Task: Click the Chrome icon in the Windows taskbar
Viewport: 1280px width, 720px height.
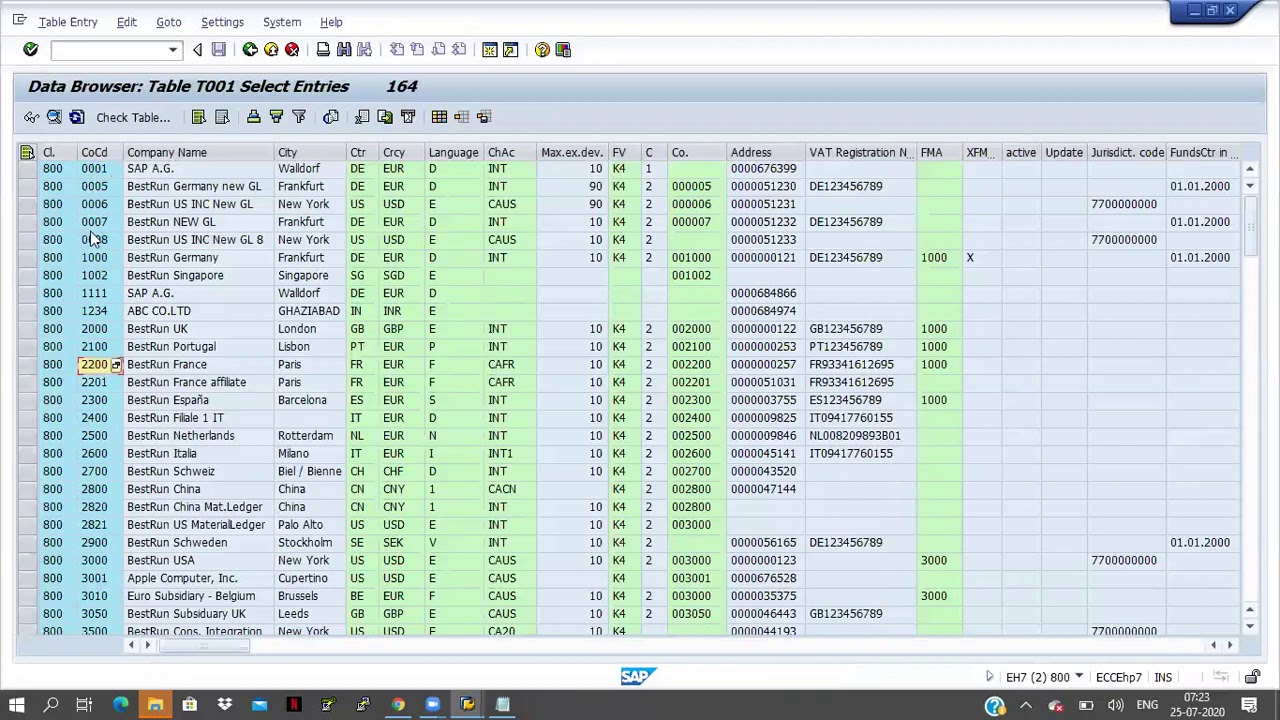Action: pyautogui.click(x=398, y=706)
